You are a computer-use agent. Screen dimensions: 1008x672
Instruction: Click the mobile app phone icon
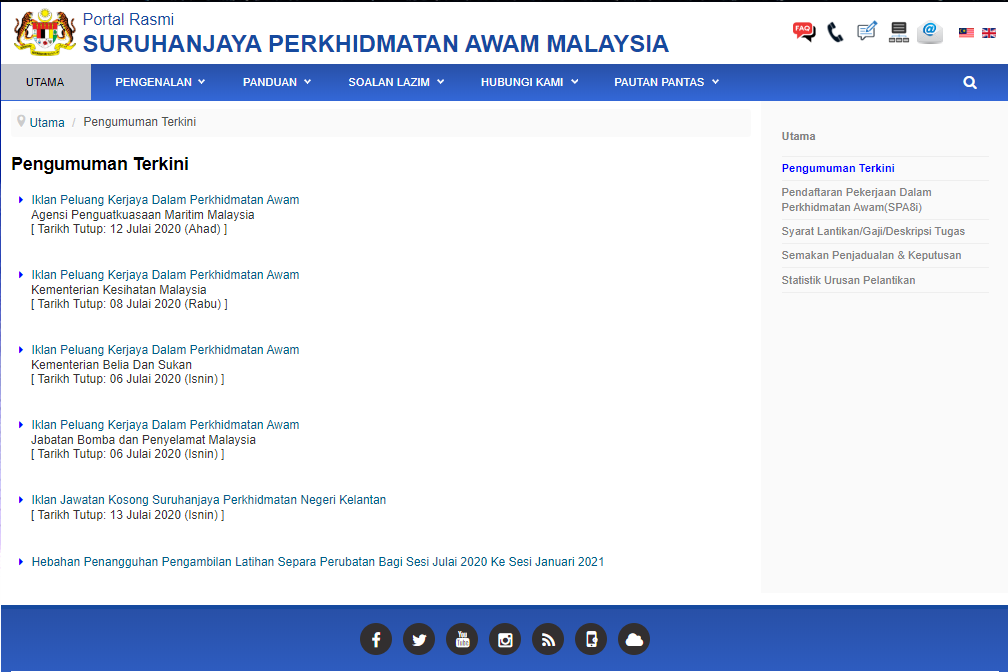(591, 639)
